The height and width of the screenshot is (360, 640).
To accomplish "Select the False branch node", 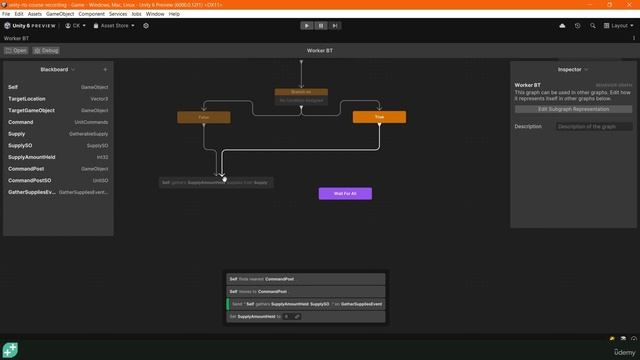I will click(204, 117).
